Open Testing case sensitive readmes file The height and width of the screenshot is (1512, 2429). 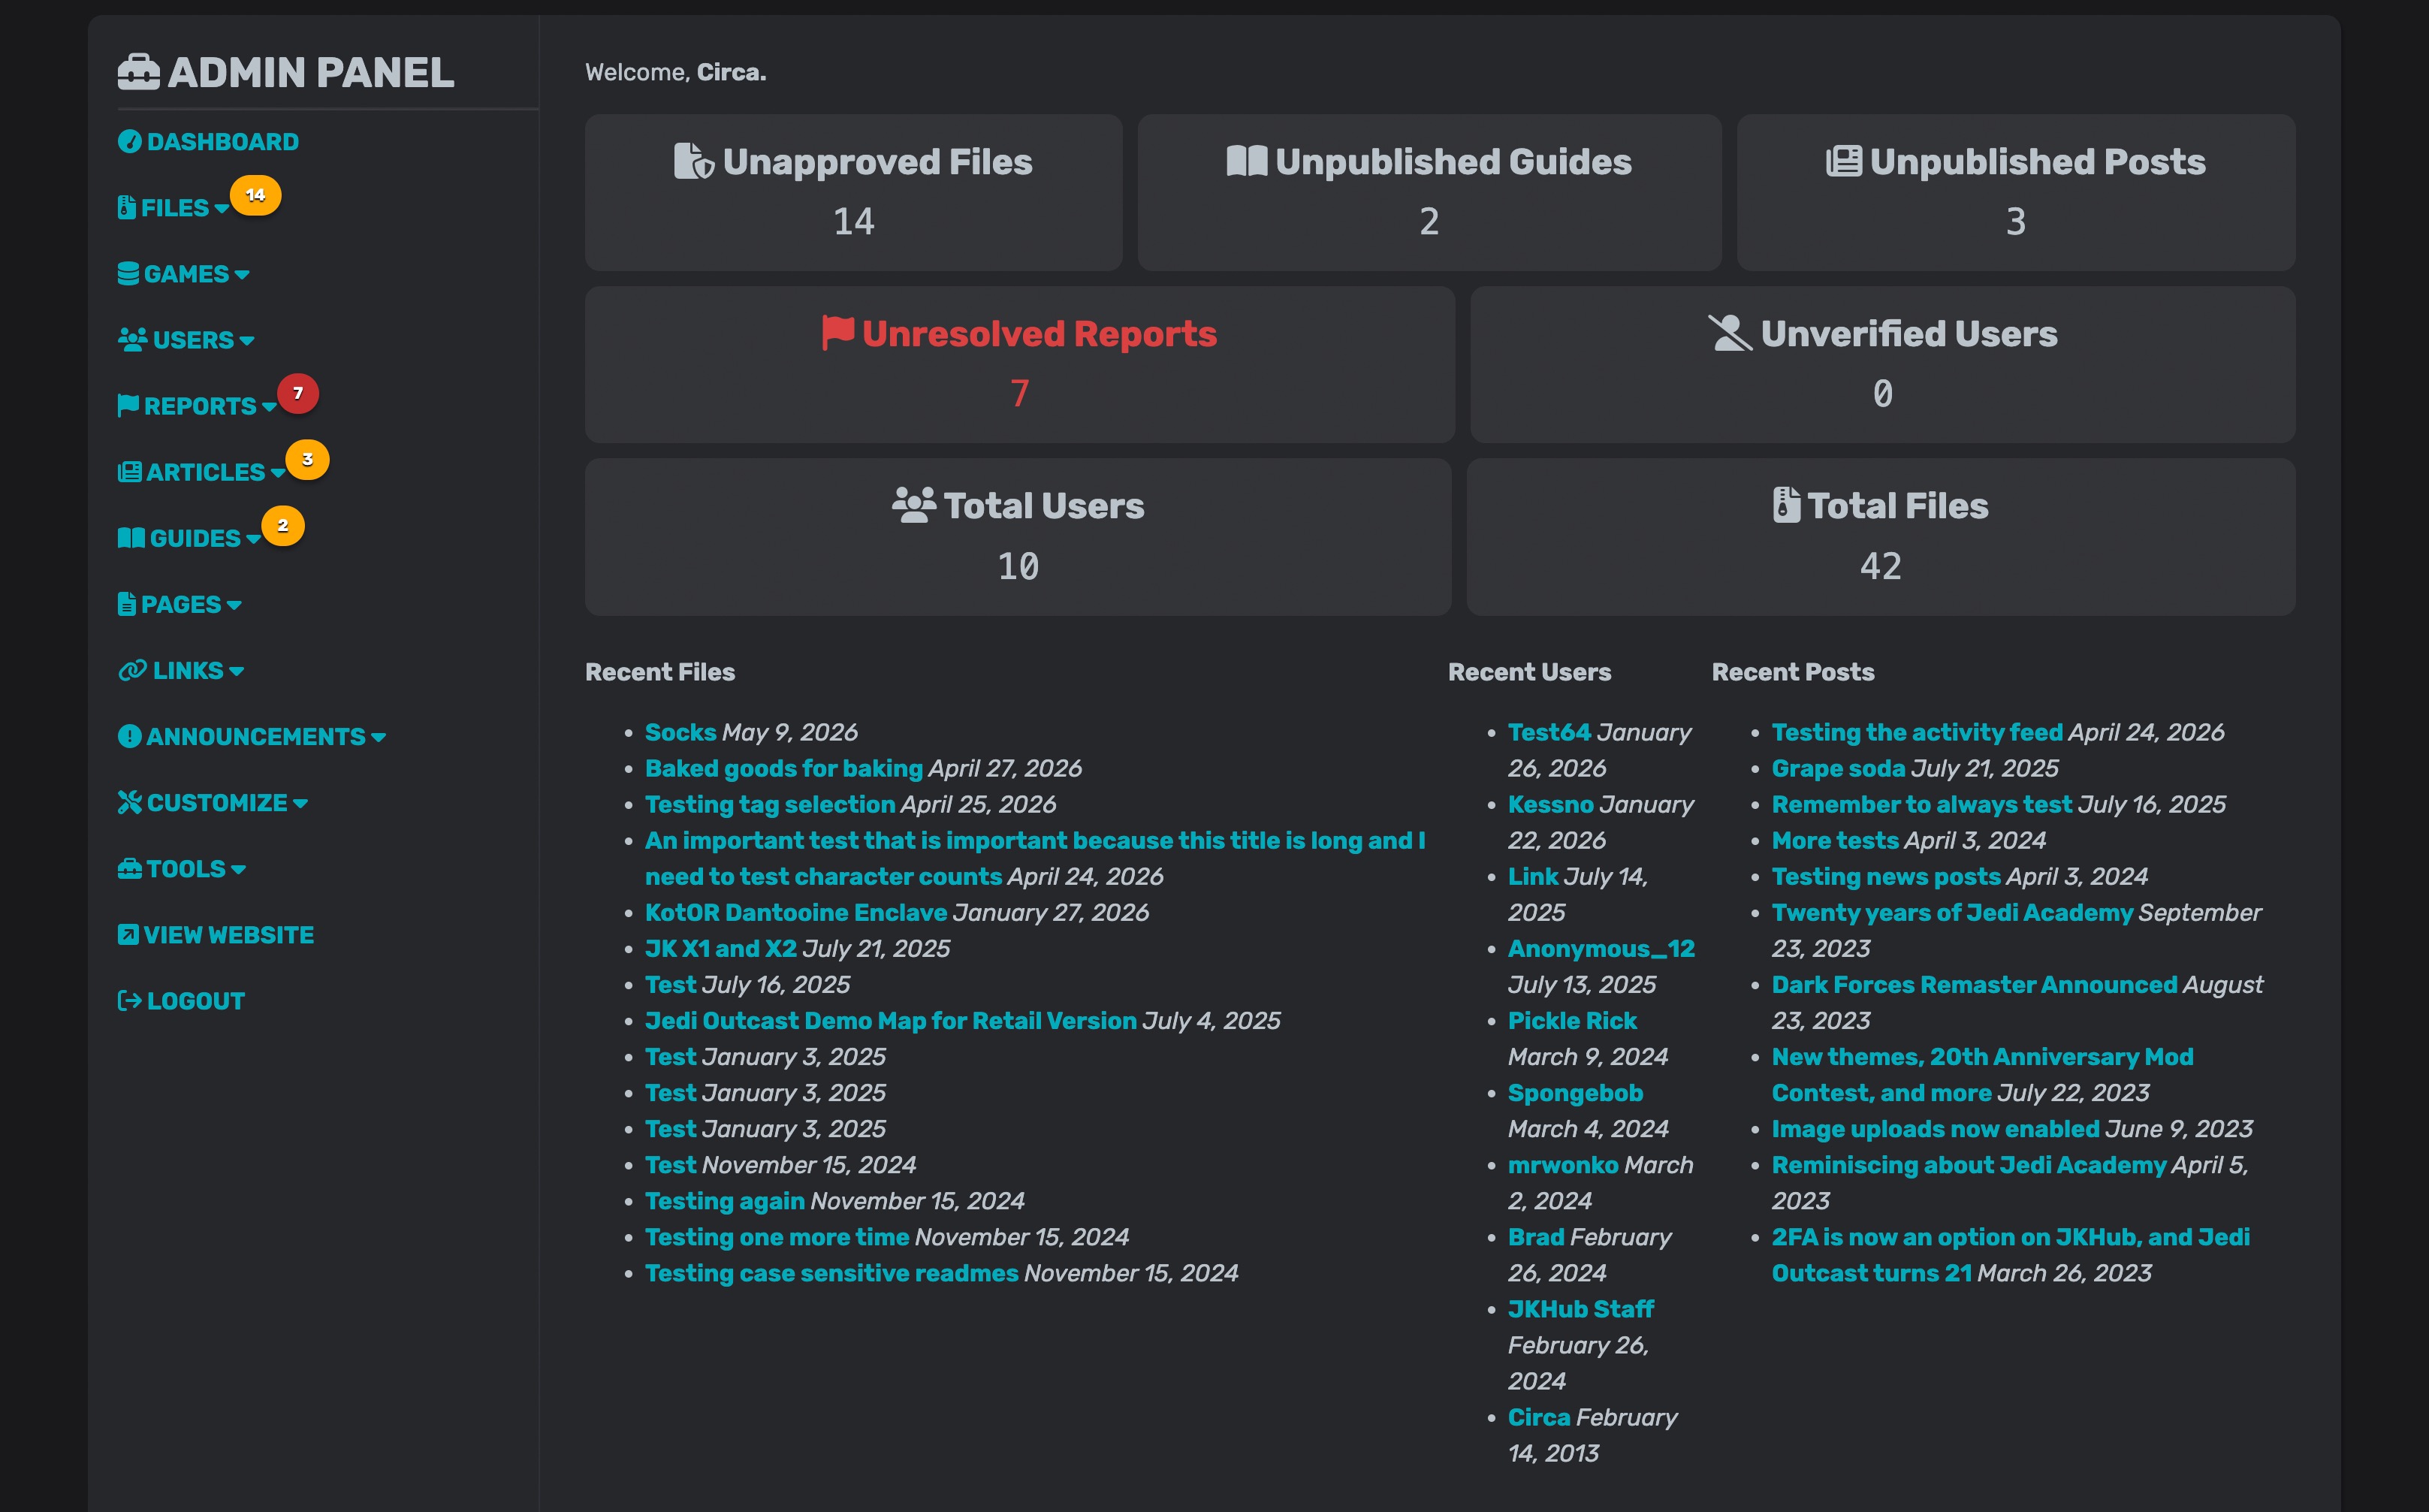click(x=831, y=1272)
